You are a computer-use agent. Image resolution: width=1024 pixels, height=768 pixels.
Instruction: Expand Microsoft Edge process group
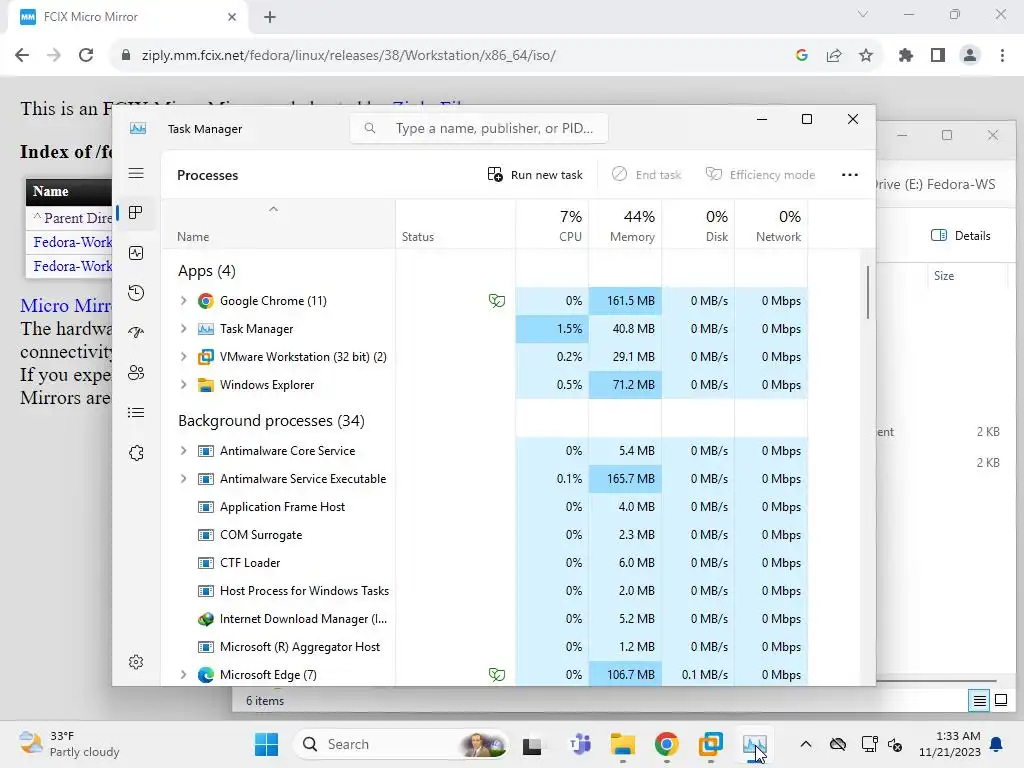click(184, 675)
